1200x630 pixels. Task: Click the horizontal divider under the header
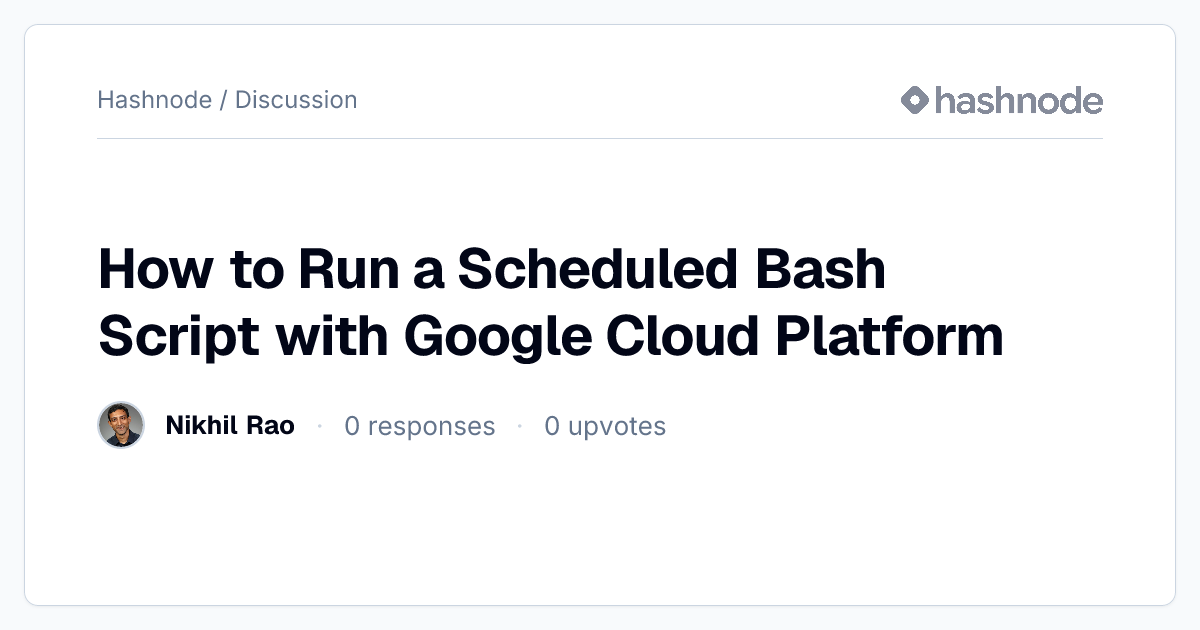pos(600,138)
